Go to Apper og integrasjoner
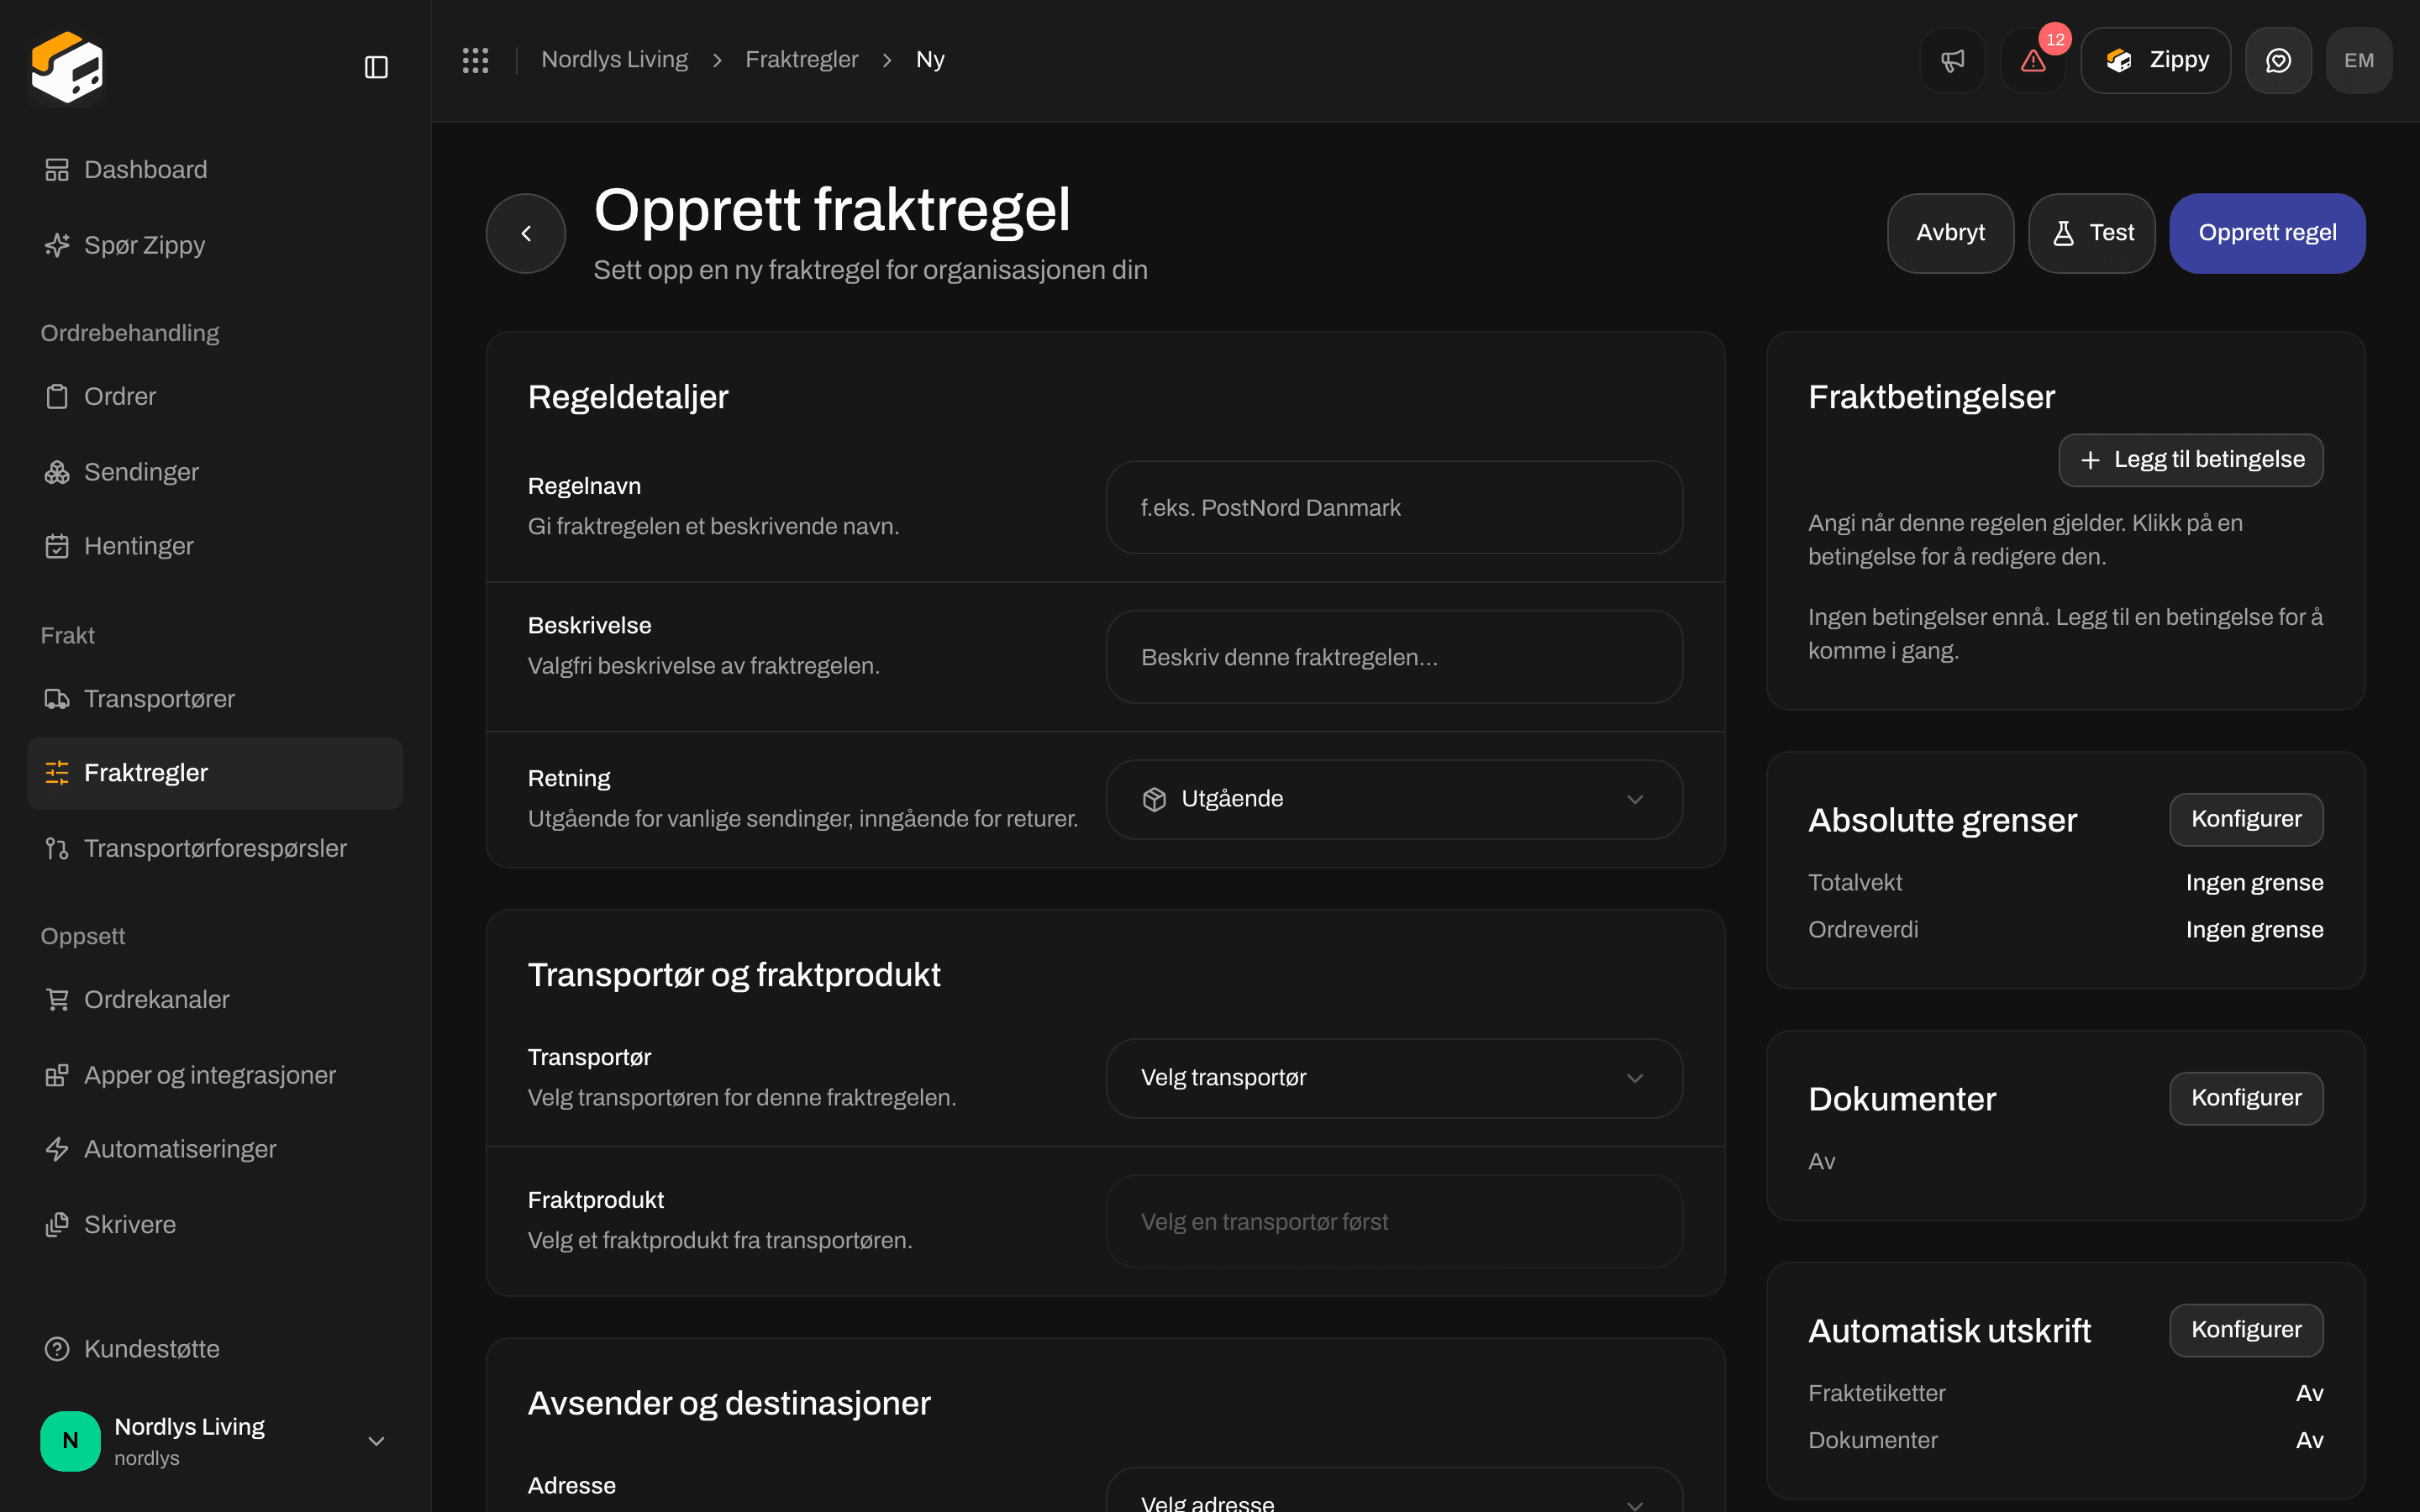The height and width of the screenshot is (1512, 2420). (x=215, y=1075)
